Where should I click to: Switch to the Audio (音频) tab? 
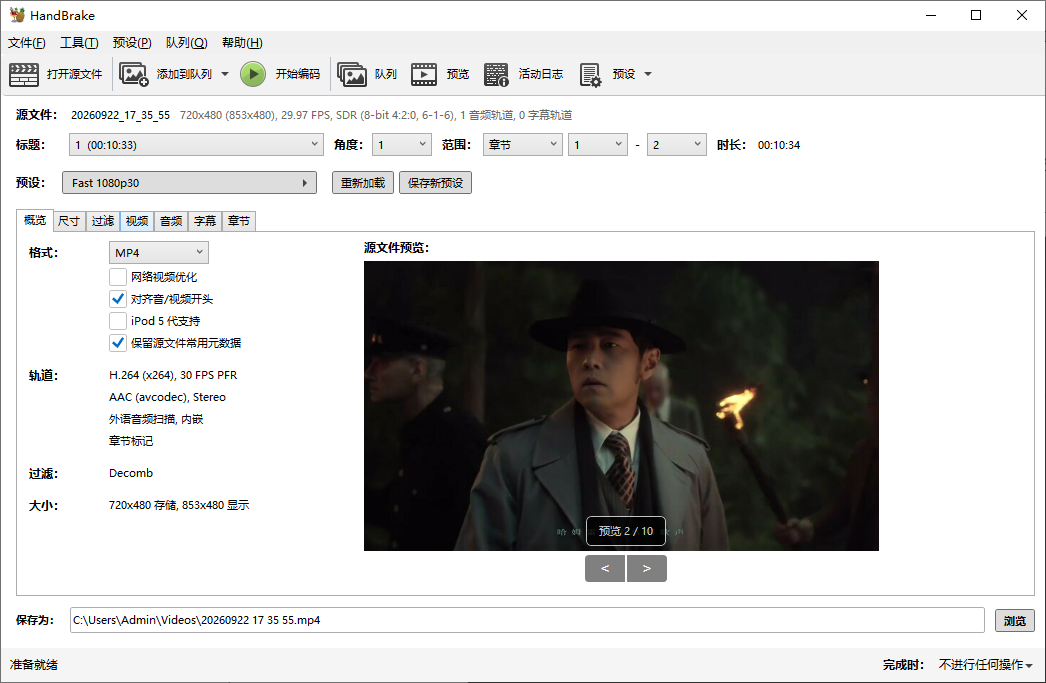[x=171, y=221]
